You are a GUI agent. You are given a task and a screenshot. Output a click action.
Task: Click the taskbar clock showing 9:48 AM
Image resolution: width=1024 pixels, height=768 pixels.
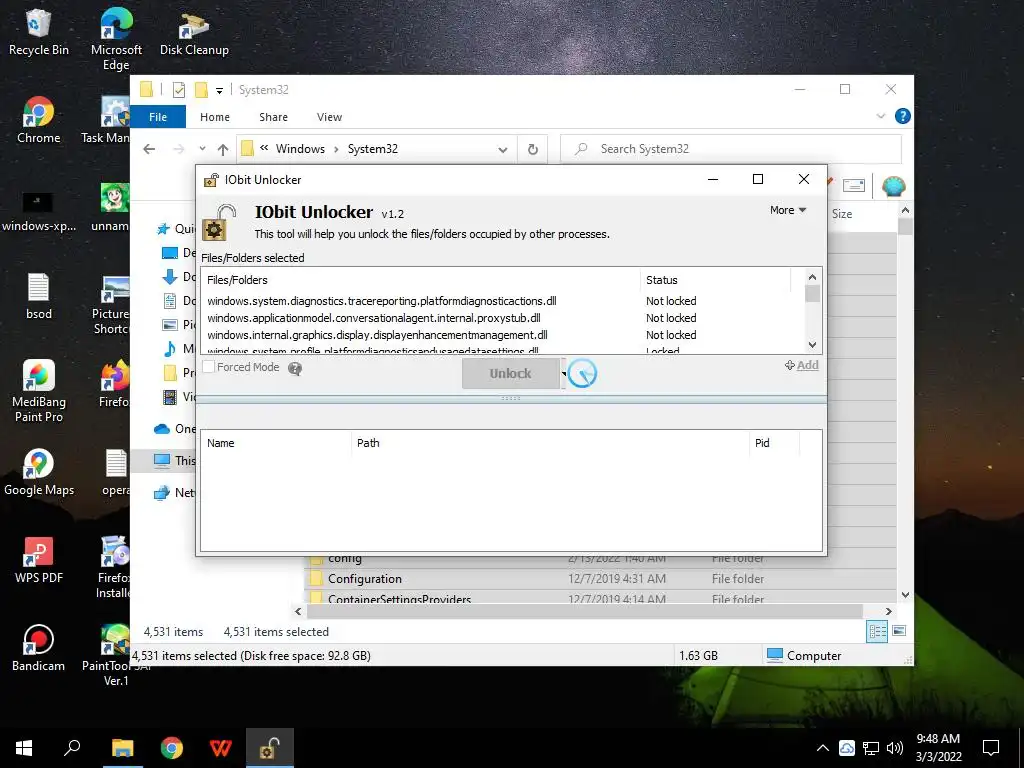click(x=938, y=748)
